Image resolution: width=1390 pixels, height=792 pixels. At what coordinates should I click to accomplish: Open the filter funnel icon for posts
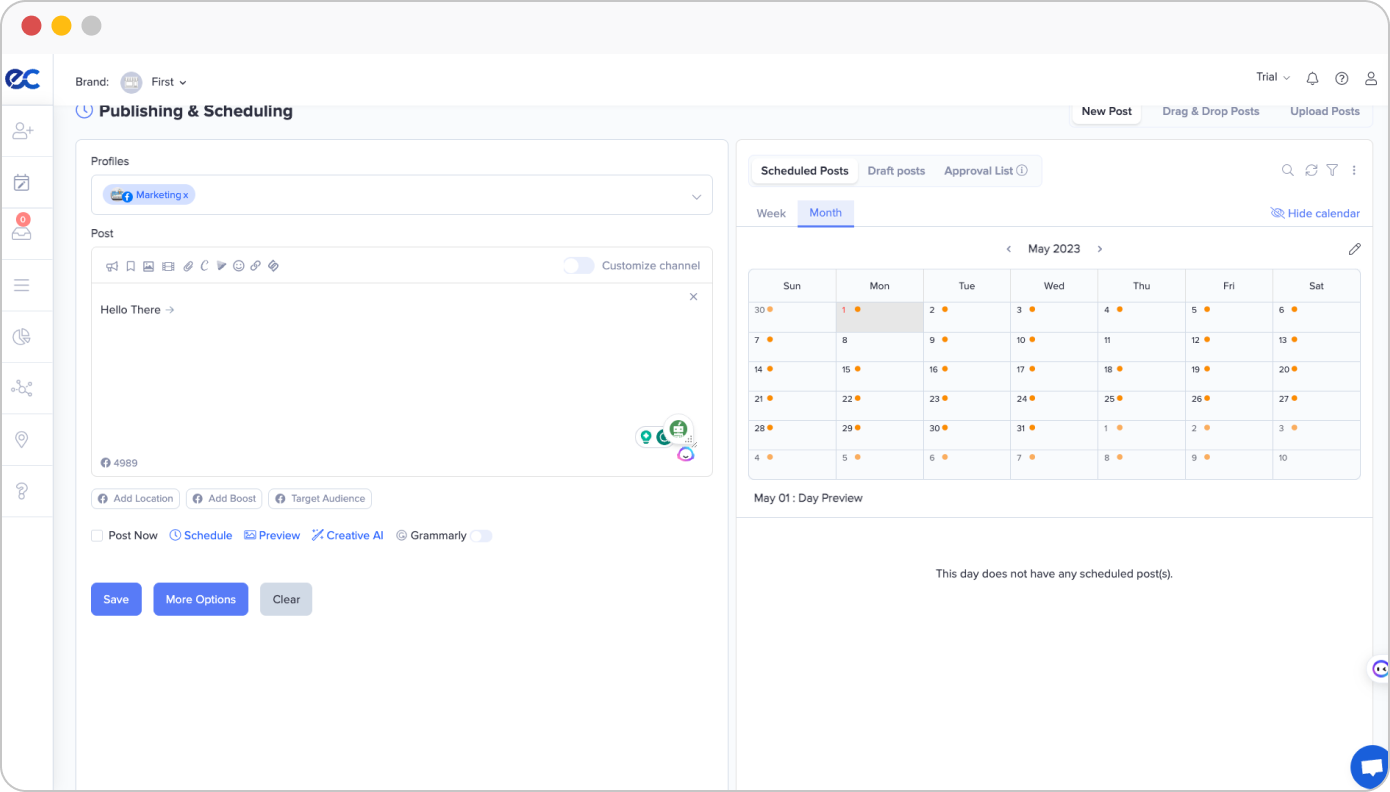coord(1332,171)
